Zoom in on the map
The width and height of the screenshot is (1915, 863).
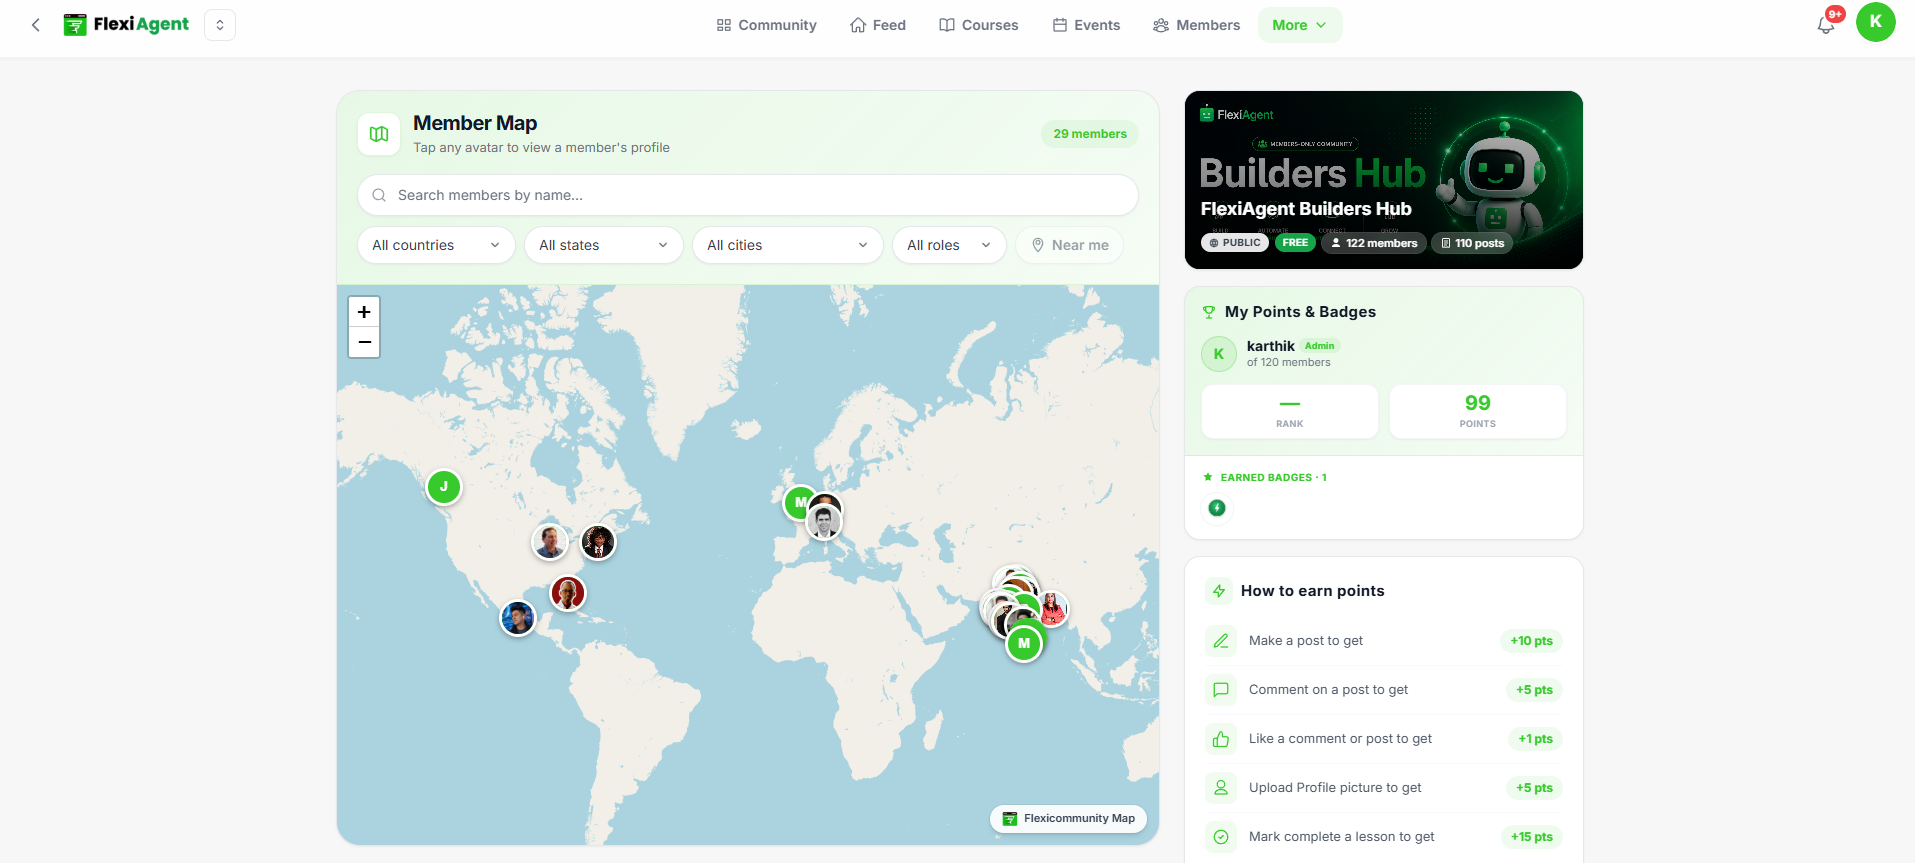tap(364, 312)
